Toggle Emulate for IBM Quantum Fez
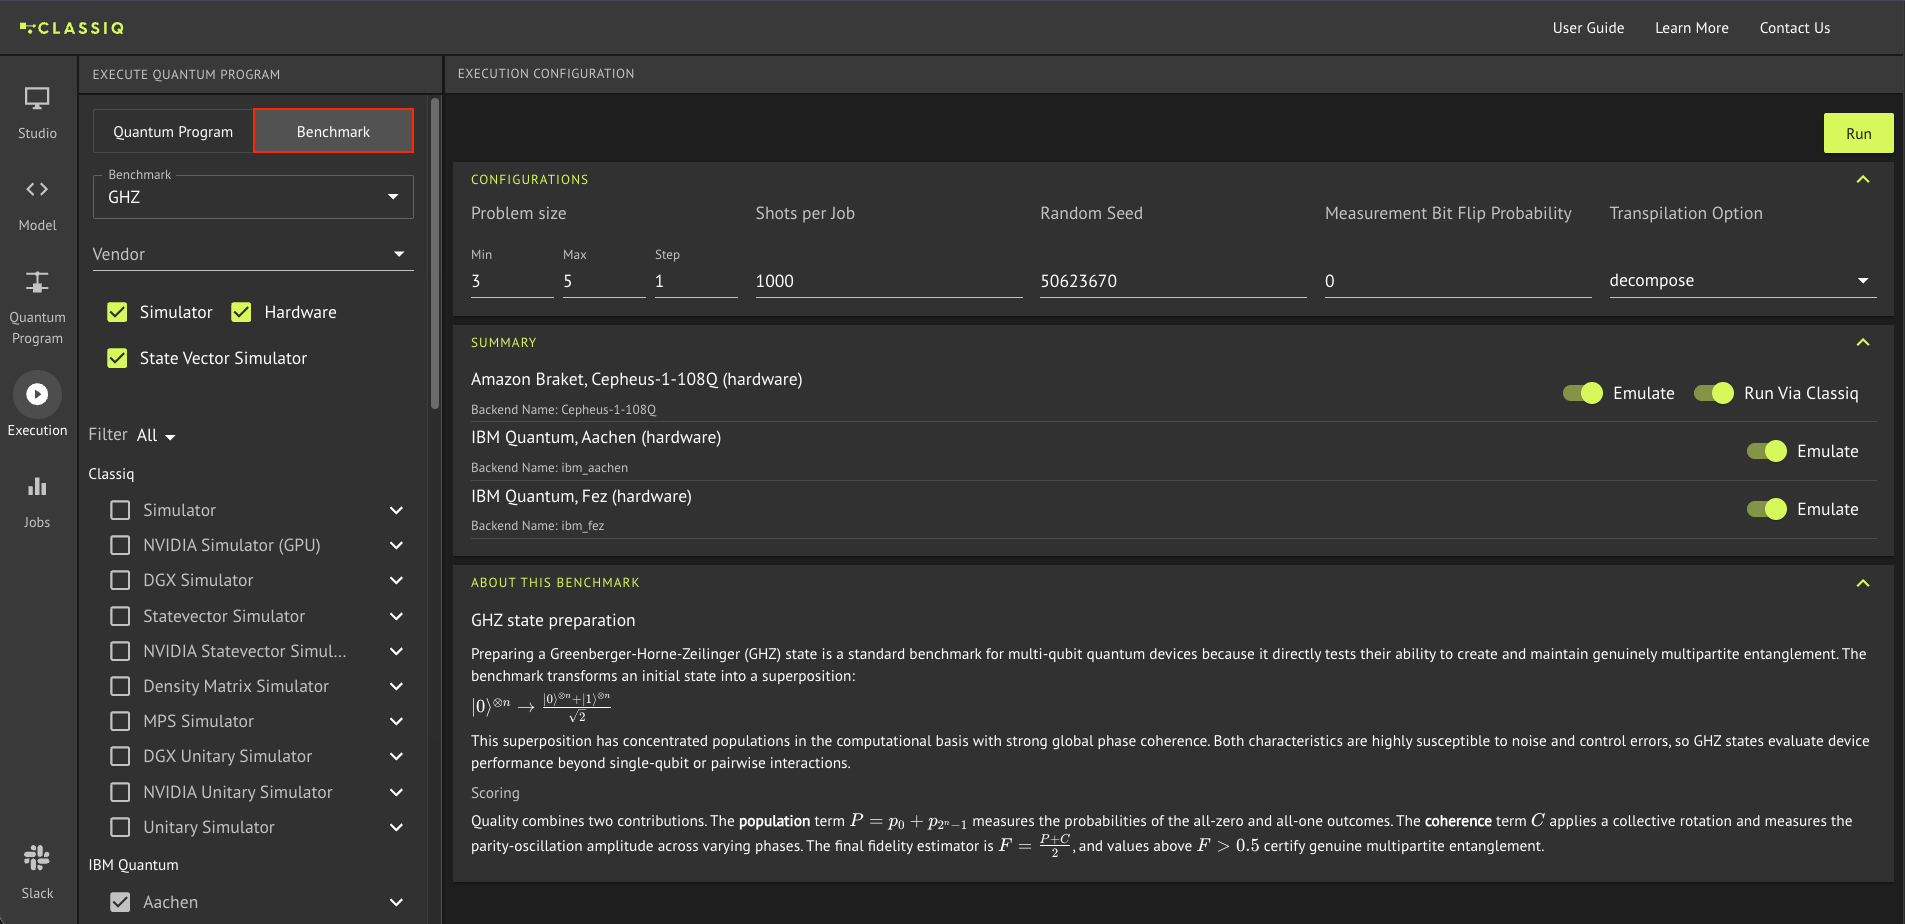1905x924 pixels. [x=1767, y=509]
